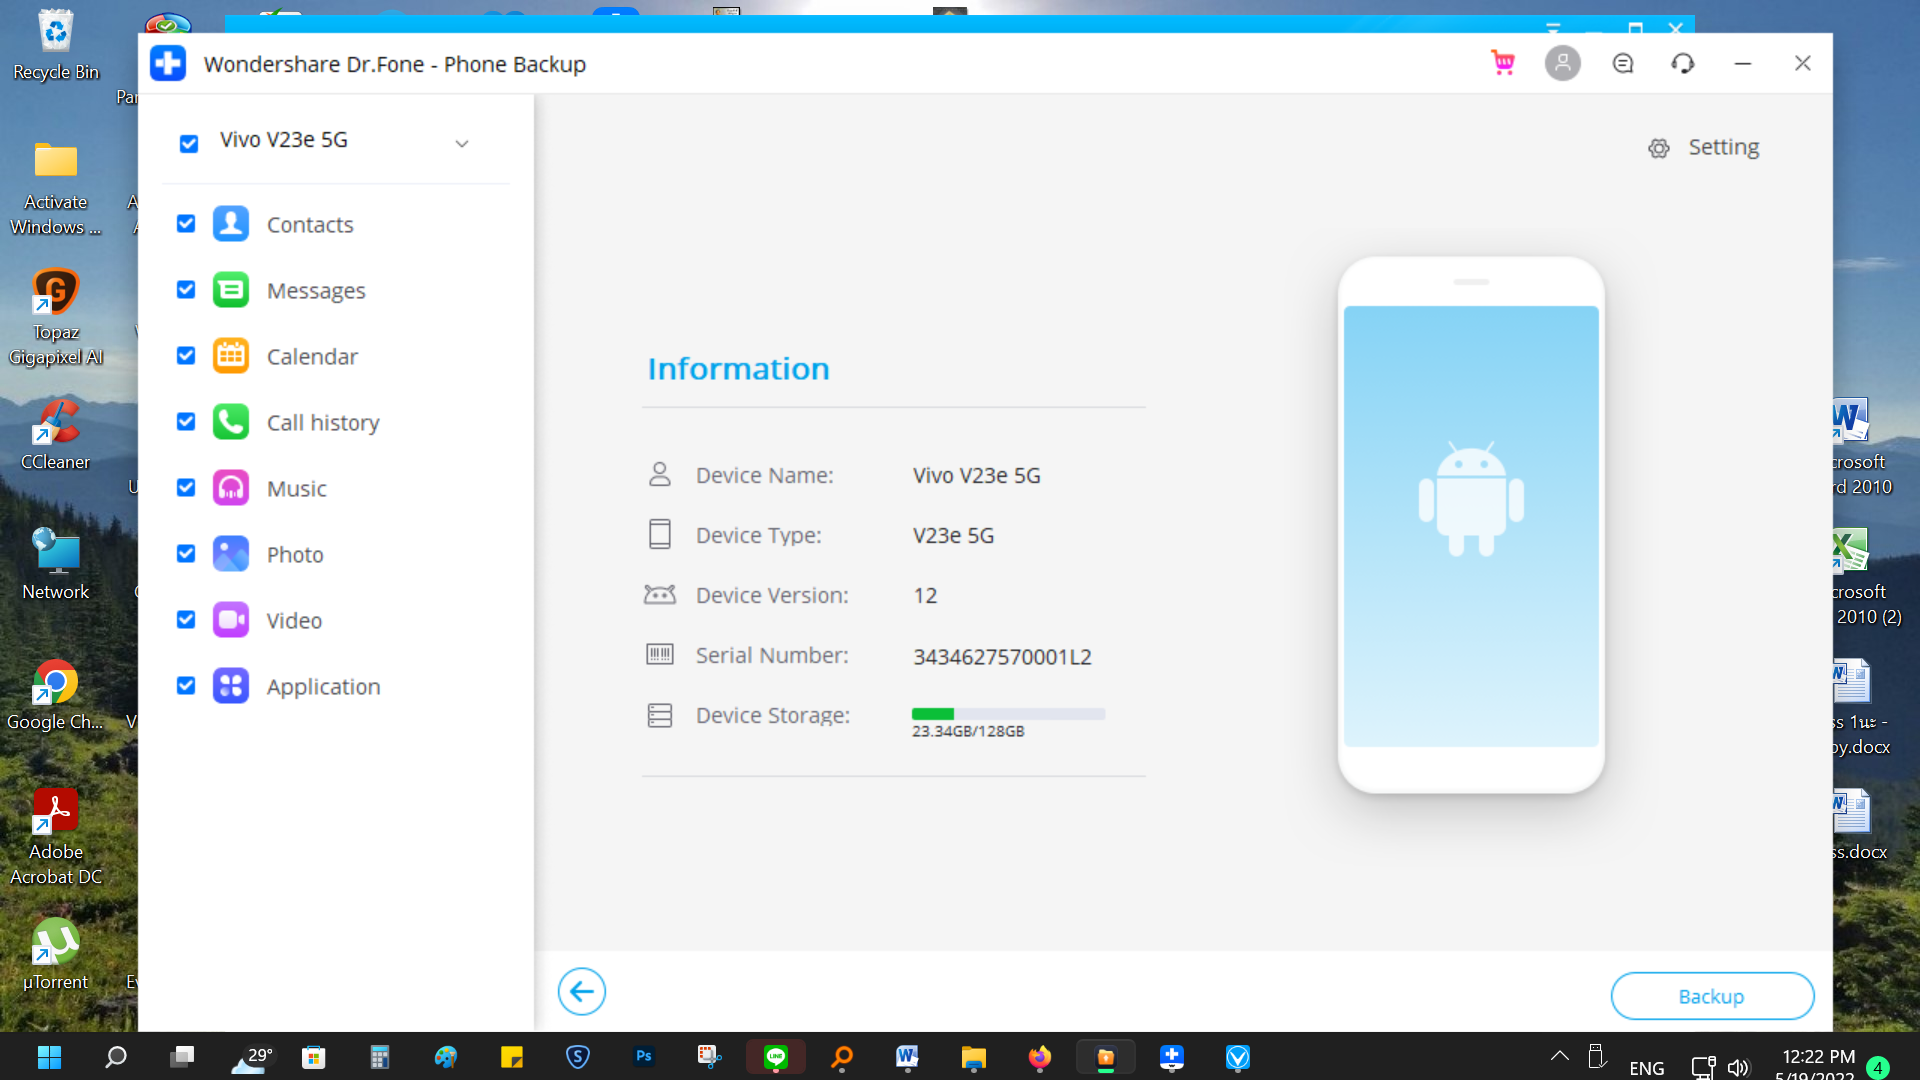This screenshot has width=1920, height=1080.
Task: Uncheck the Music checkbox
Action: point(186,487)
